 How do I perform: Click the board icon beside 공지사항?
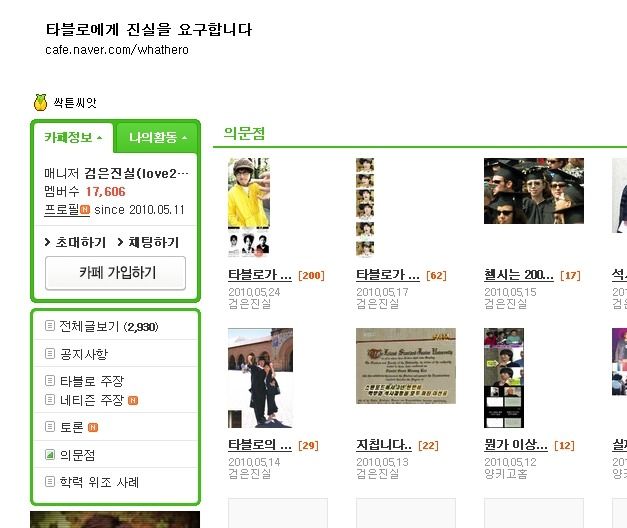coord(50,353)
